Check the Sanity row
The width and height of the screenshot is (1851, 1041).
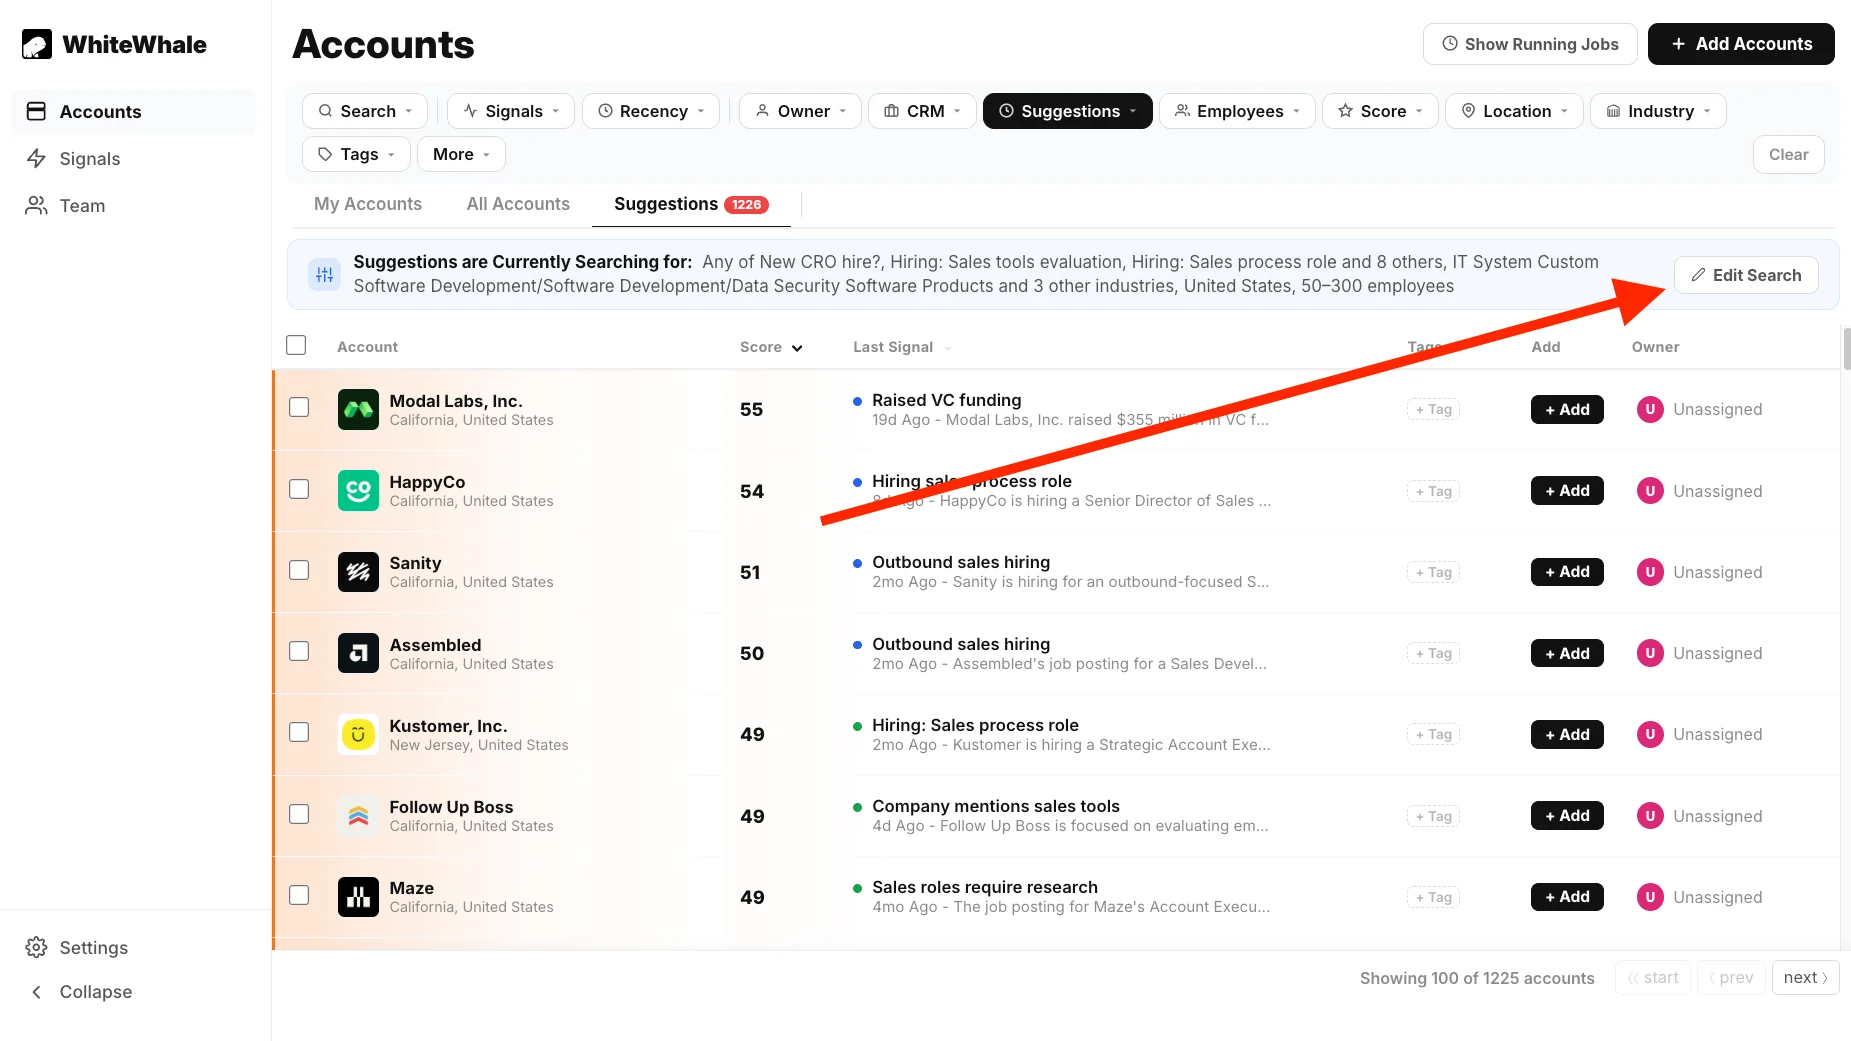point(299,570)
